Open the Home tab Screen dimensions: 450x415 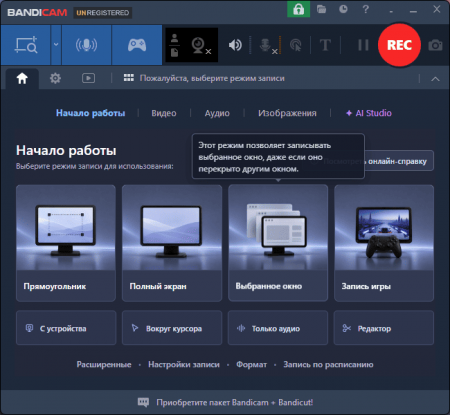point(22,78)
